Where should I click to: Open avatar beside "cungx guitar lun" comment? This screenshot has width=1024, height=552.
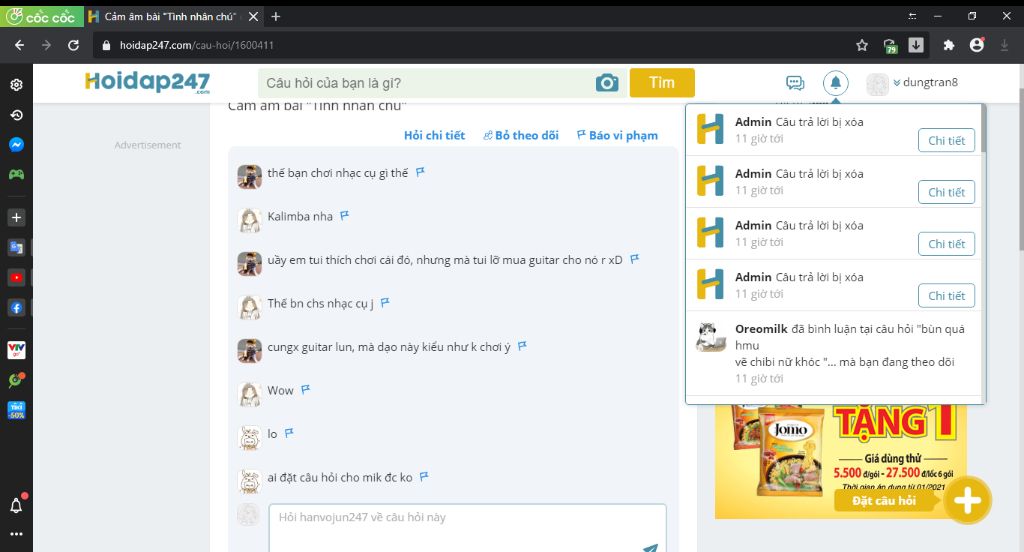249,351
